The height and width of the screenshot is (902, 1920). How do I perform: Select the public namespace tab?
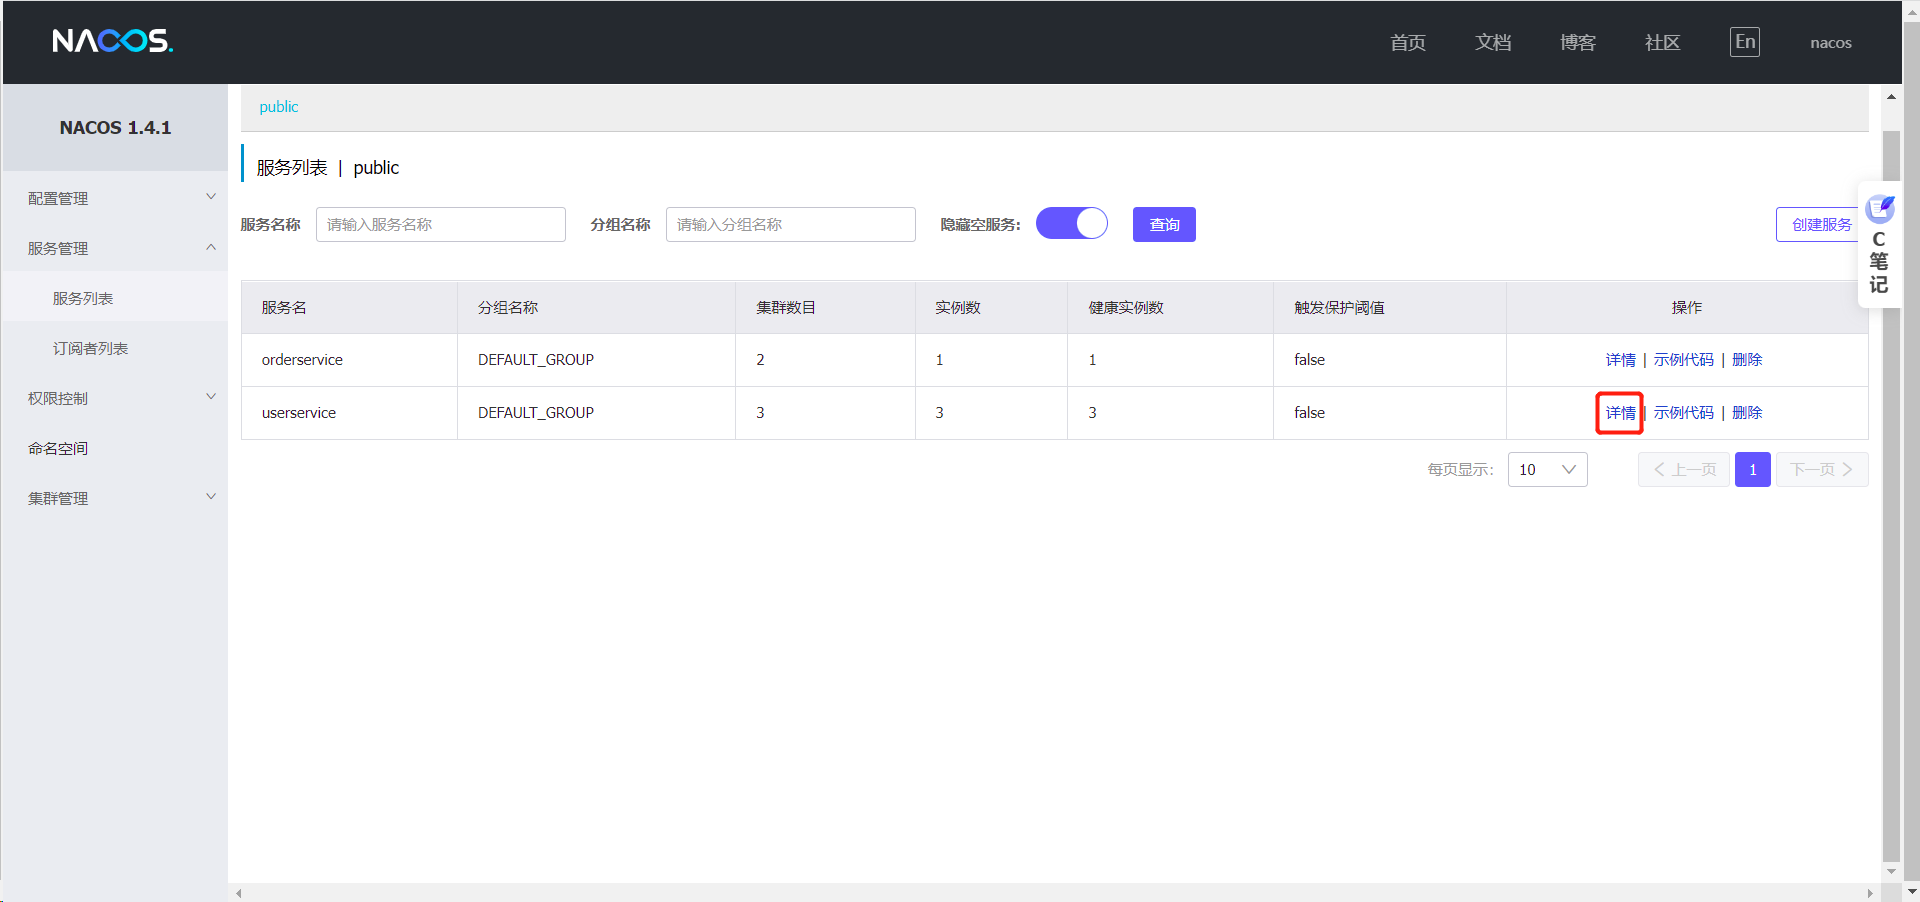279,107
